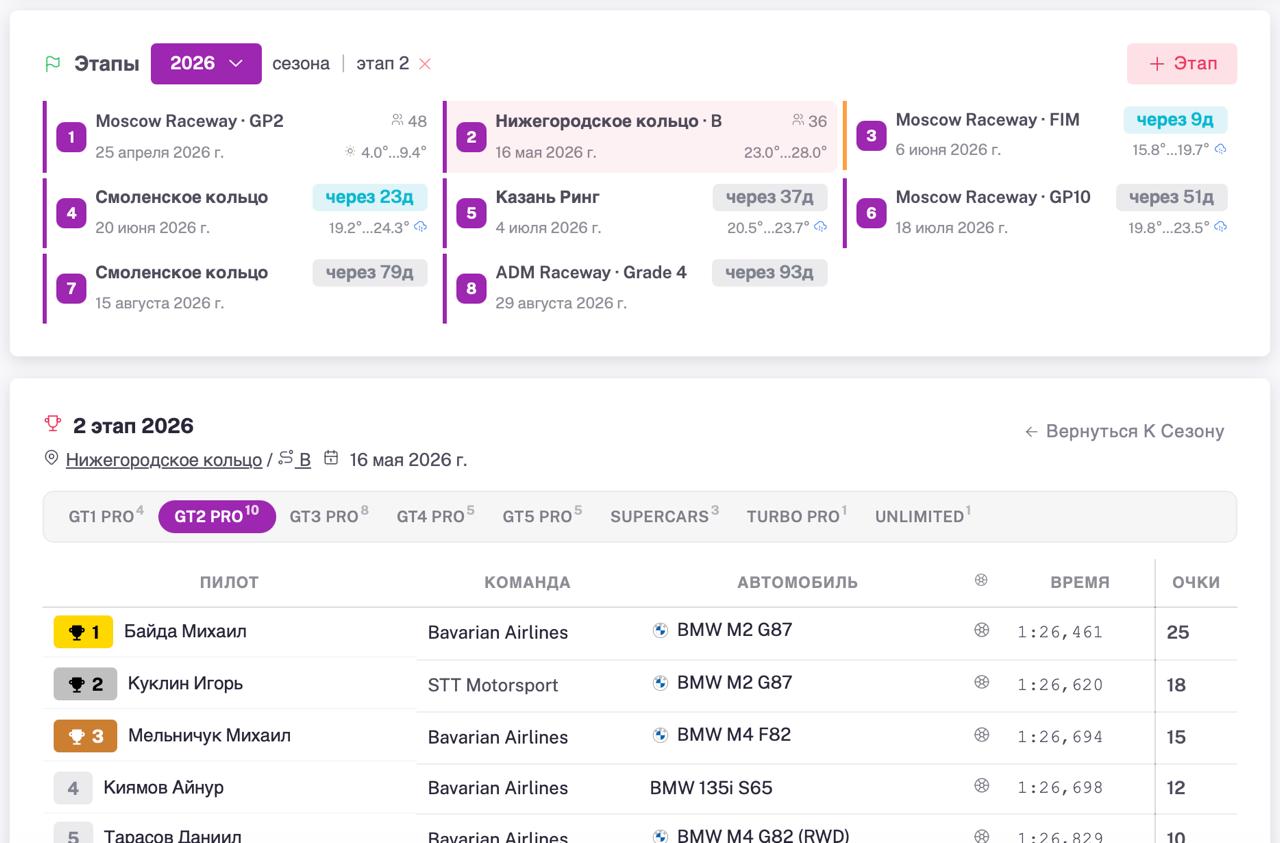Clear the 'этап 2' filter with the X
This screenshot has height=843, width=1280.
point(425,64)
